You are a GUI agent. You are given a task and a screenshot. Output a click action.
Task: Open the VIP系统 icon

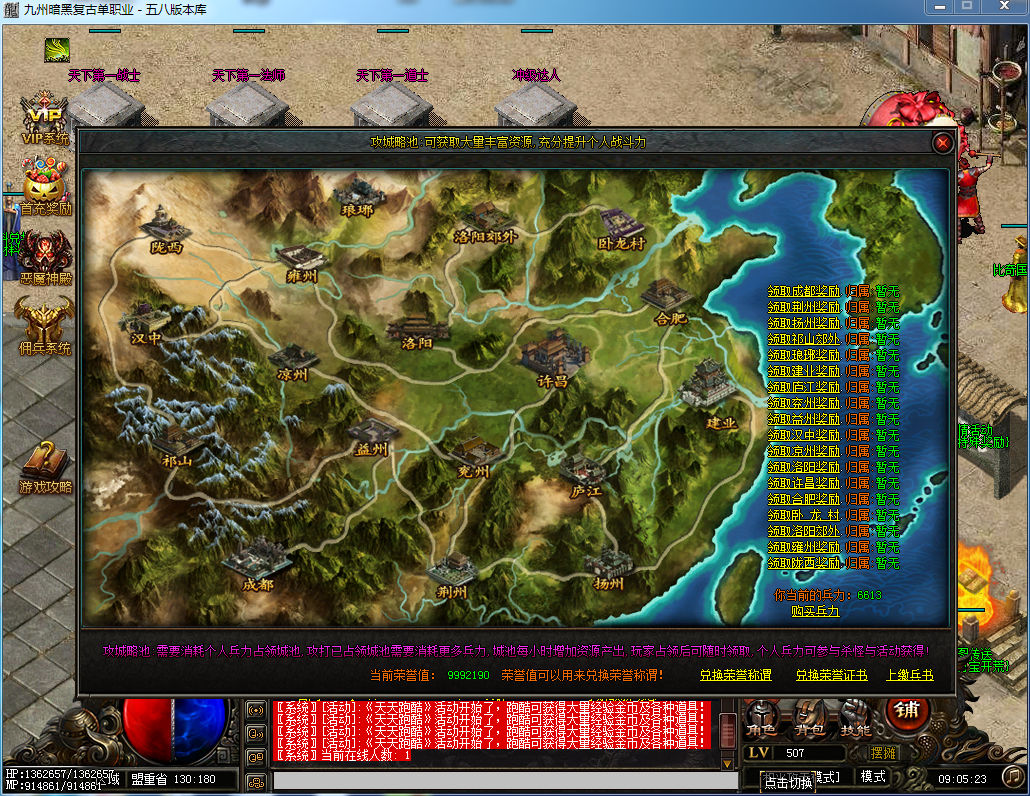[45, 117]
